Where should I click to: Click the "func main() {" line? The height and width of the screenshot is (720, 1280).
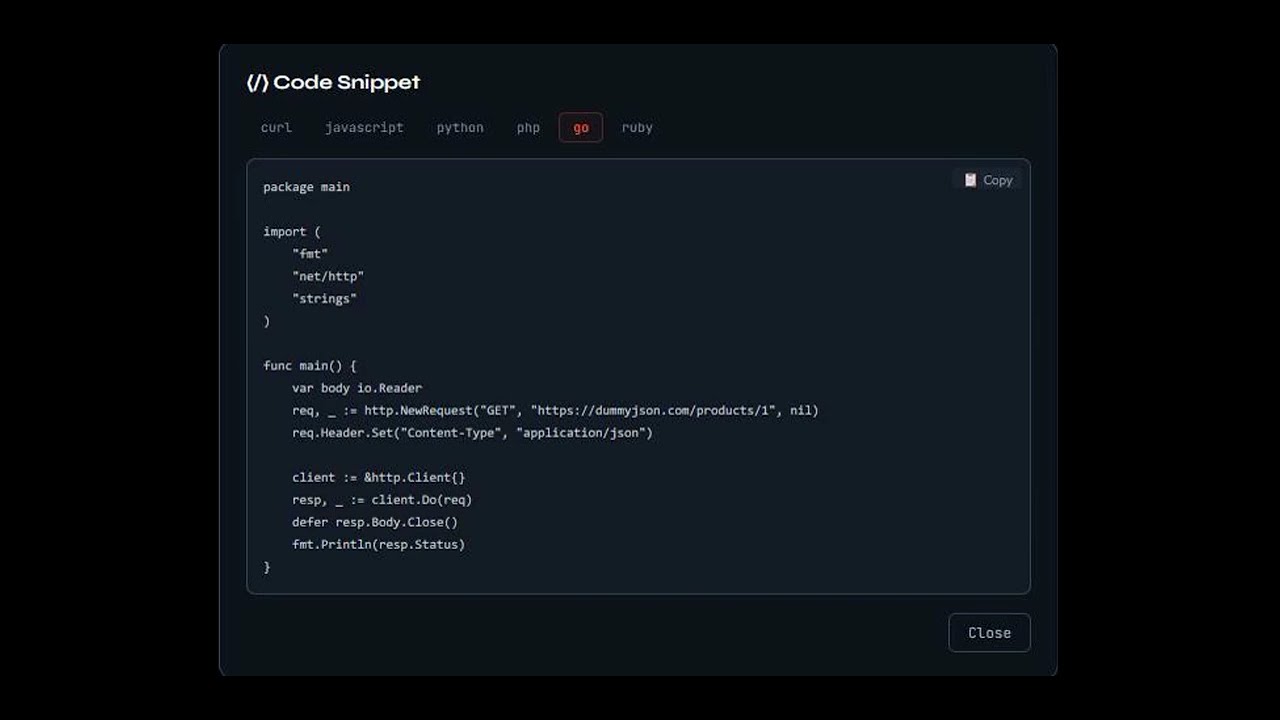point(310,365)
